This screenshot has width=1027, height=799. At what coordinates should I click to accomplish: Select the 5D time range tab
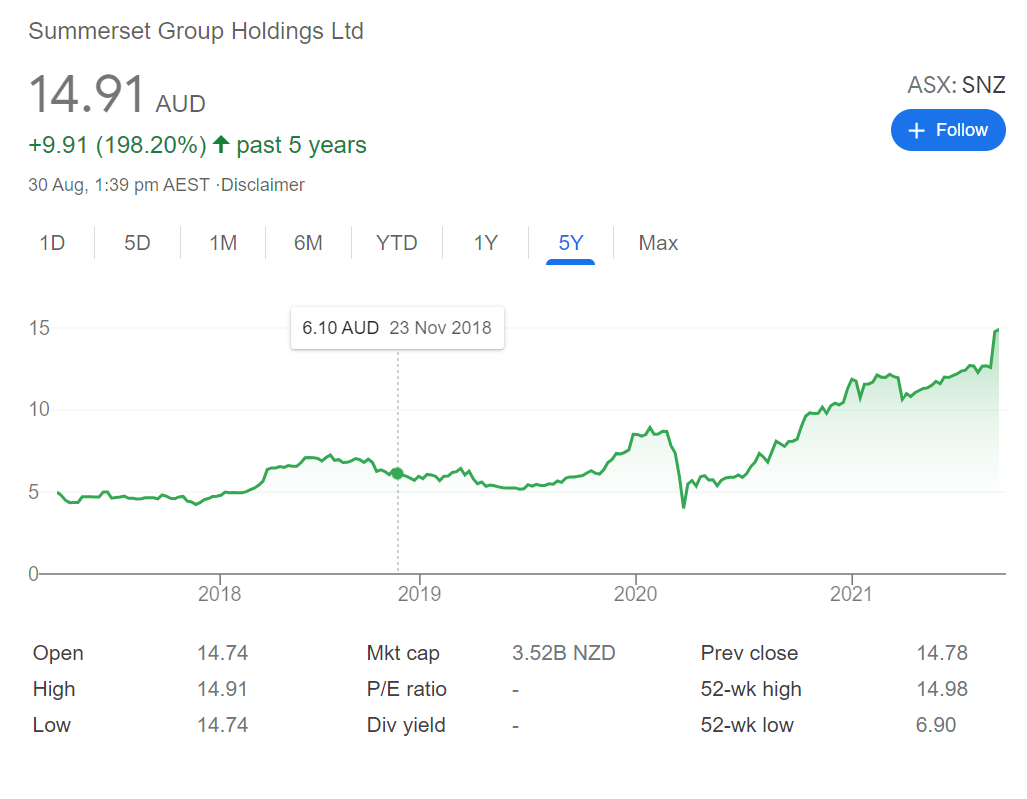(x=137, y=243)
